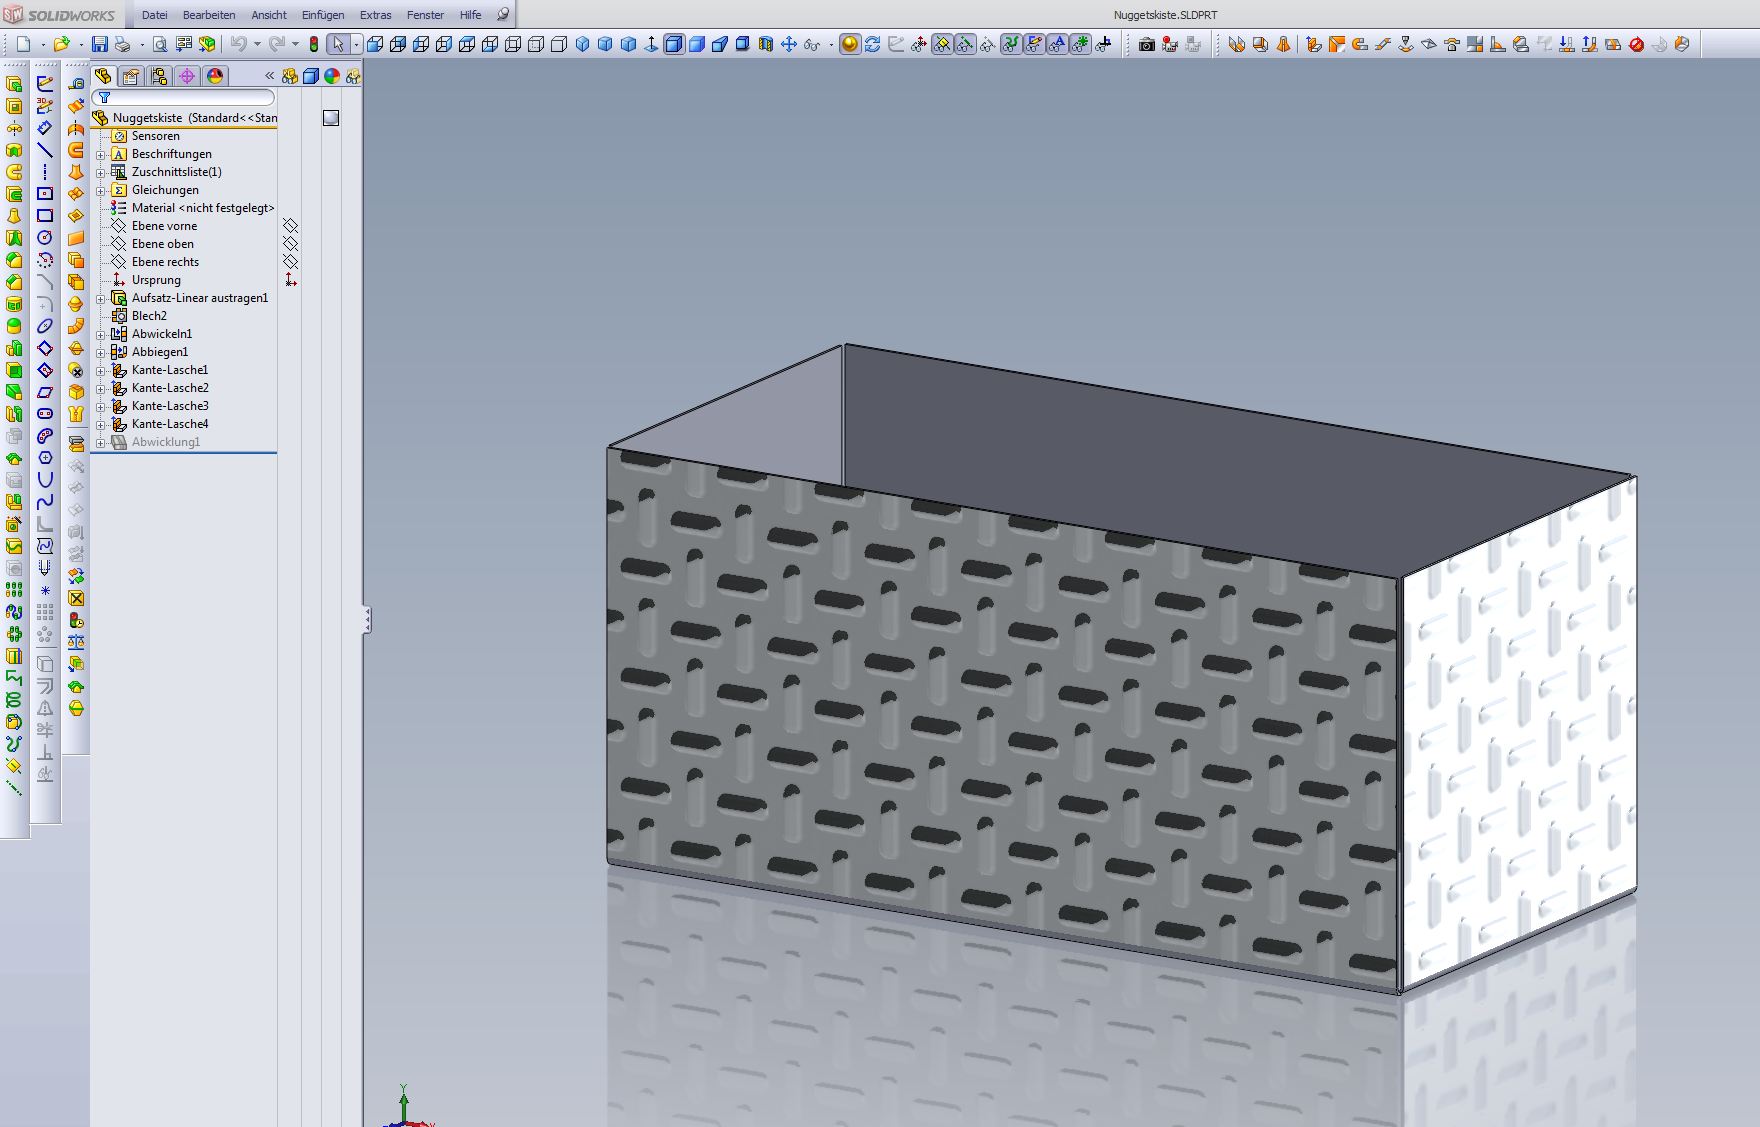Click the Print icon in the toolbar
Image resolution: width=1760 pixels, height=1127 pixels.
point(122,44)
